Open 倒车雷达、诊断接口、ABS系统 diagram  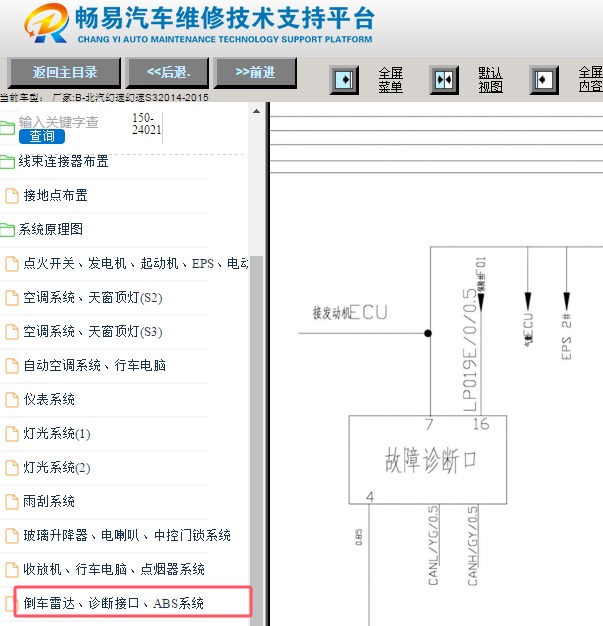click(x=113, y=603)
